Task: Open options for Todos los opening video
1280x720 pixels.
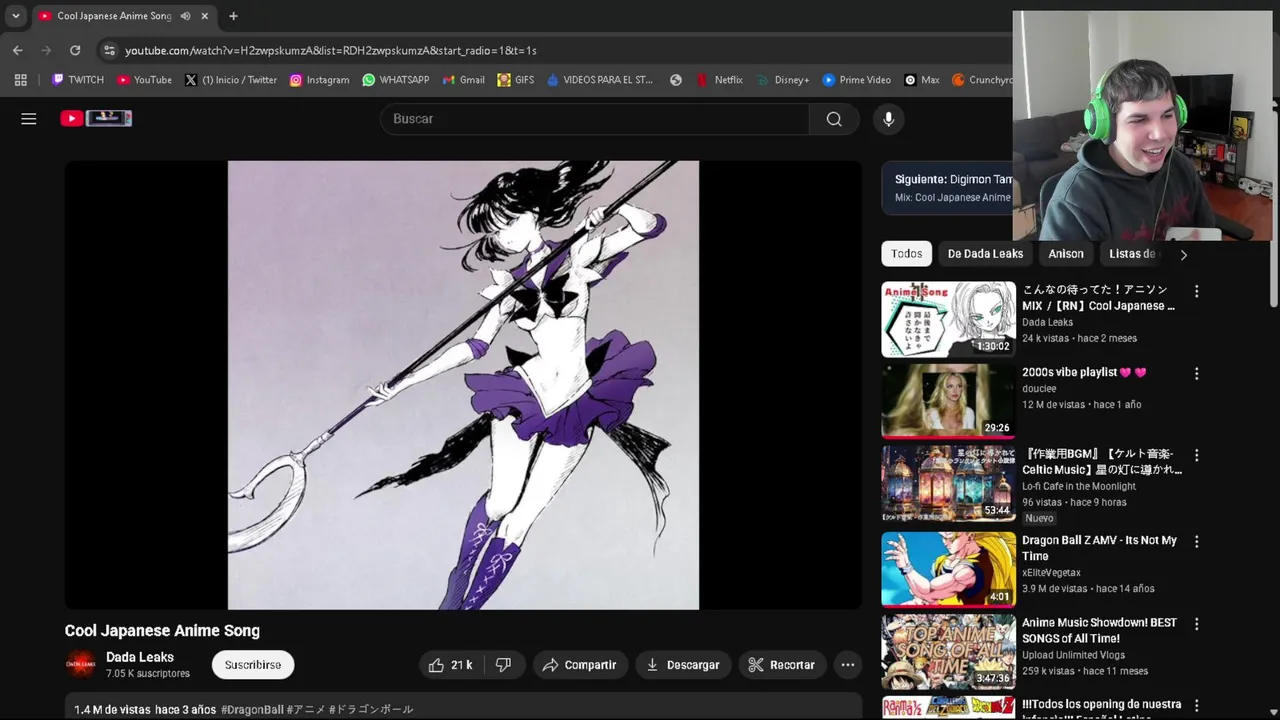Action: pyautogui.click(x=1197, y=706)
